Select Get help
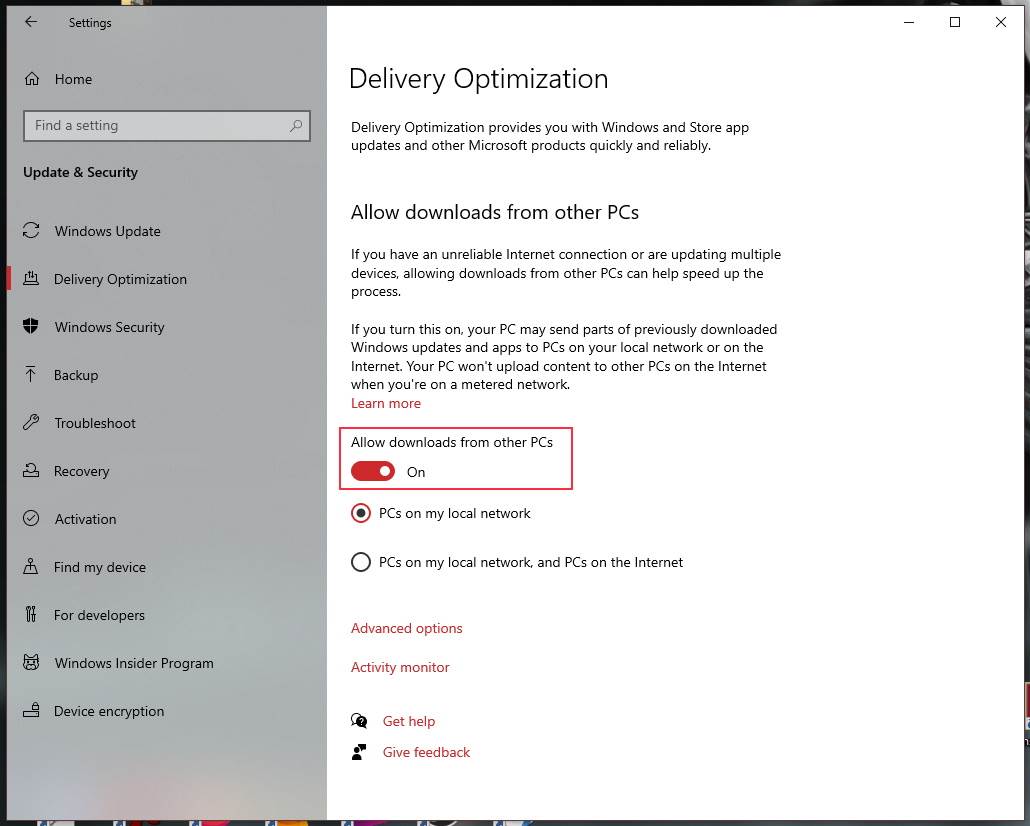 point(409,721)
